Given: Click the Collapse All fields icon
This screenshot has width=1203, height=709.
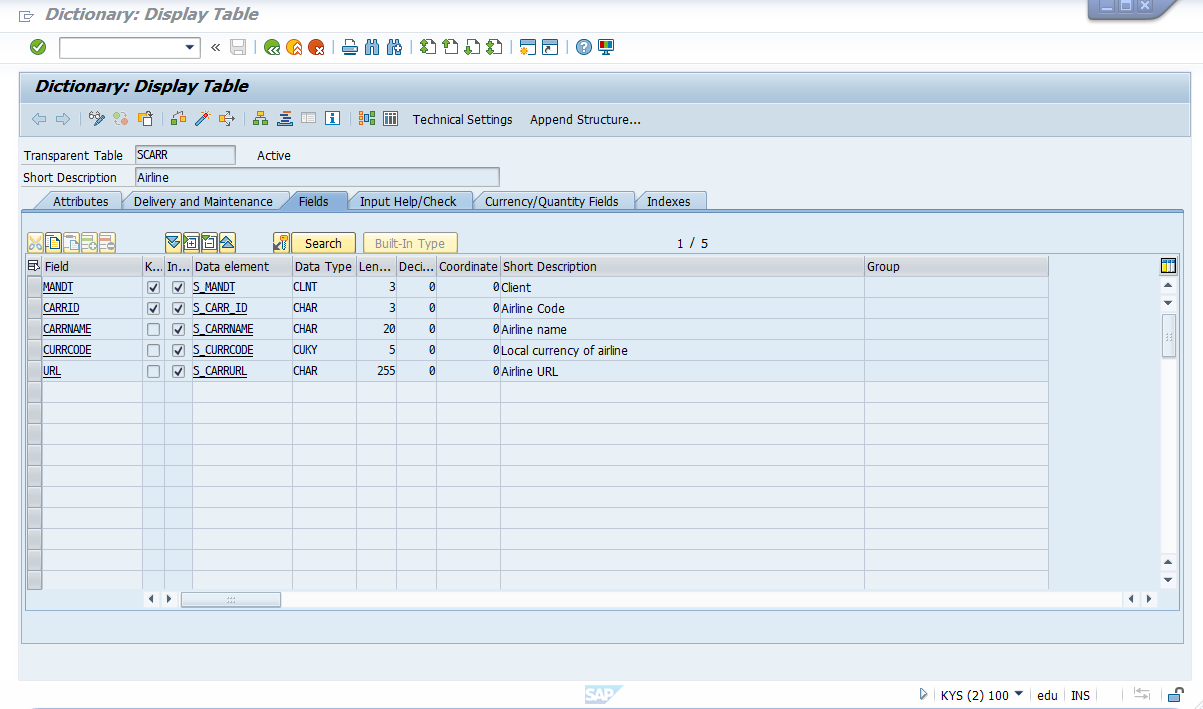Looking at the screenshot, I should [227, 242].
